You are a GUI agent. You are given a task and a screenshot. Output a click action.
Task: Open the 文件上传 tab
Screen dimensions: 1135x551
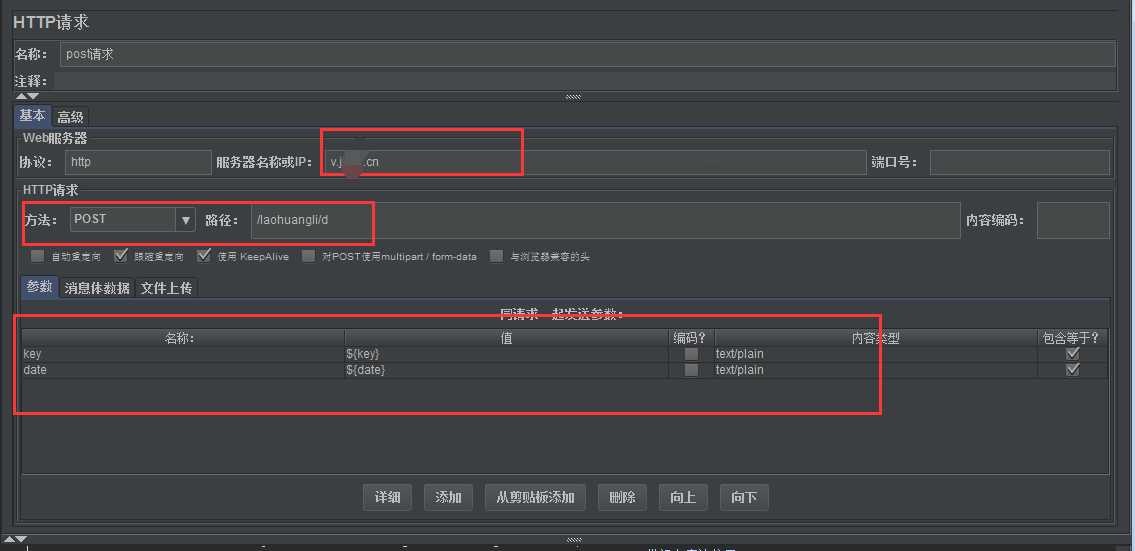point(166,288)
